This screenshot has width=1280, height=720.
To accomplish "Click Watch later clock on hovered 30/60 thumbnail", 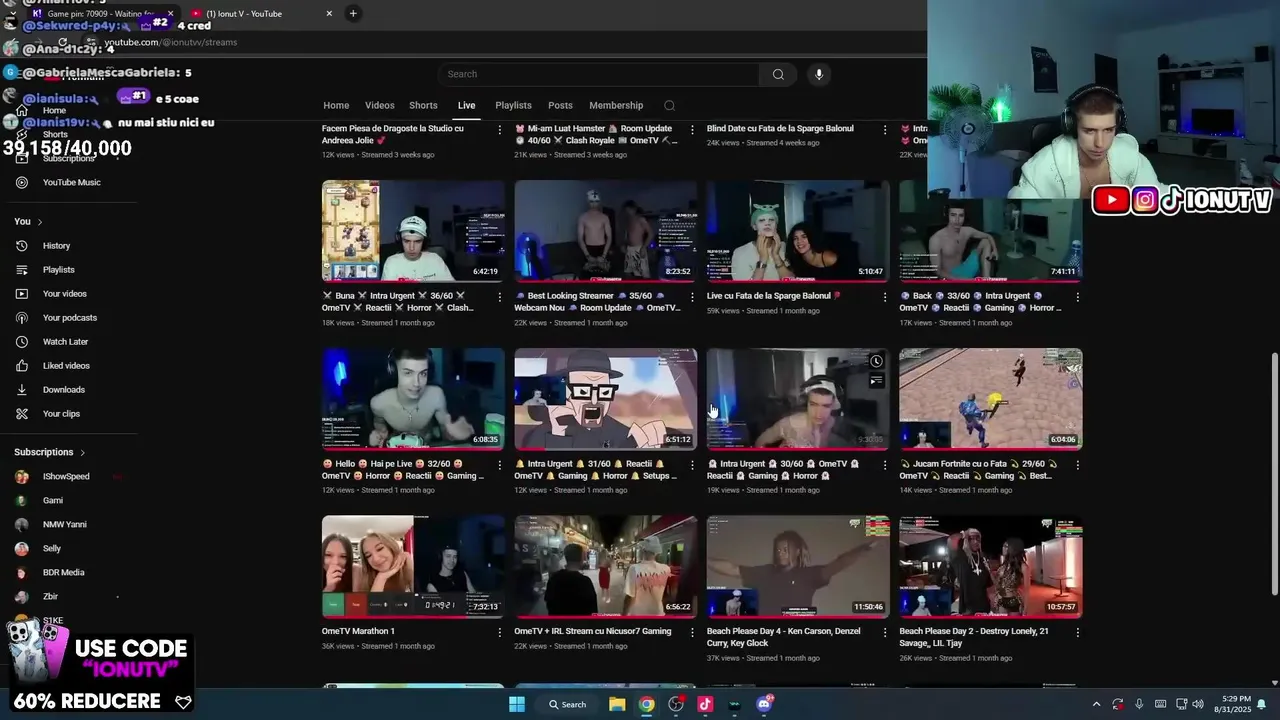I will click(876, 361).
